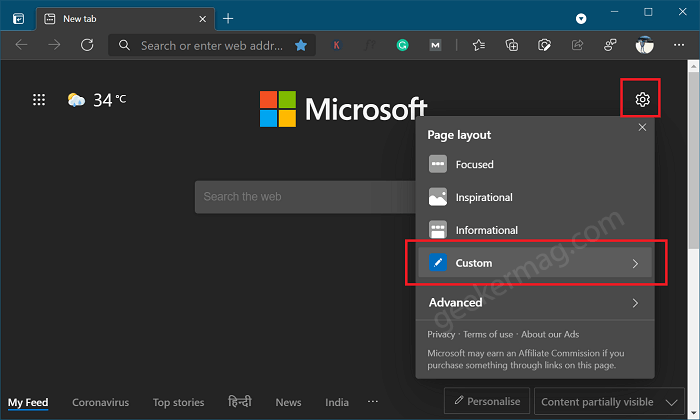Image resolution: width=700 pixels, height=420 pixels.
Task: Open the profile avatar
Action: 644,45
